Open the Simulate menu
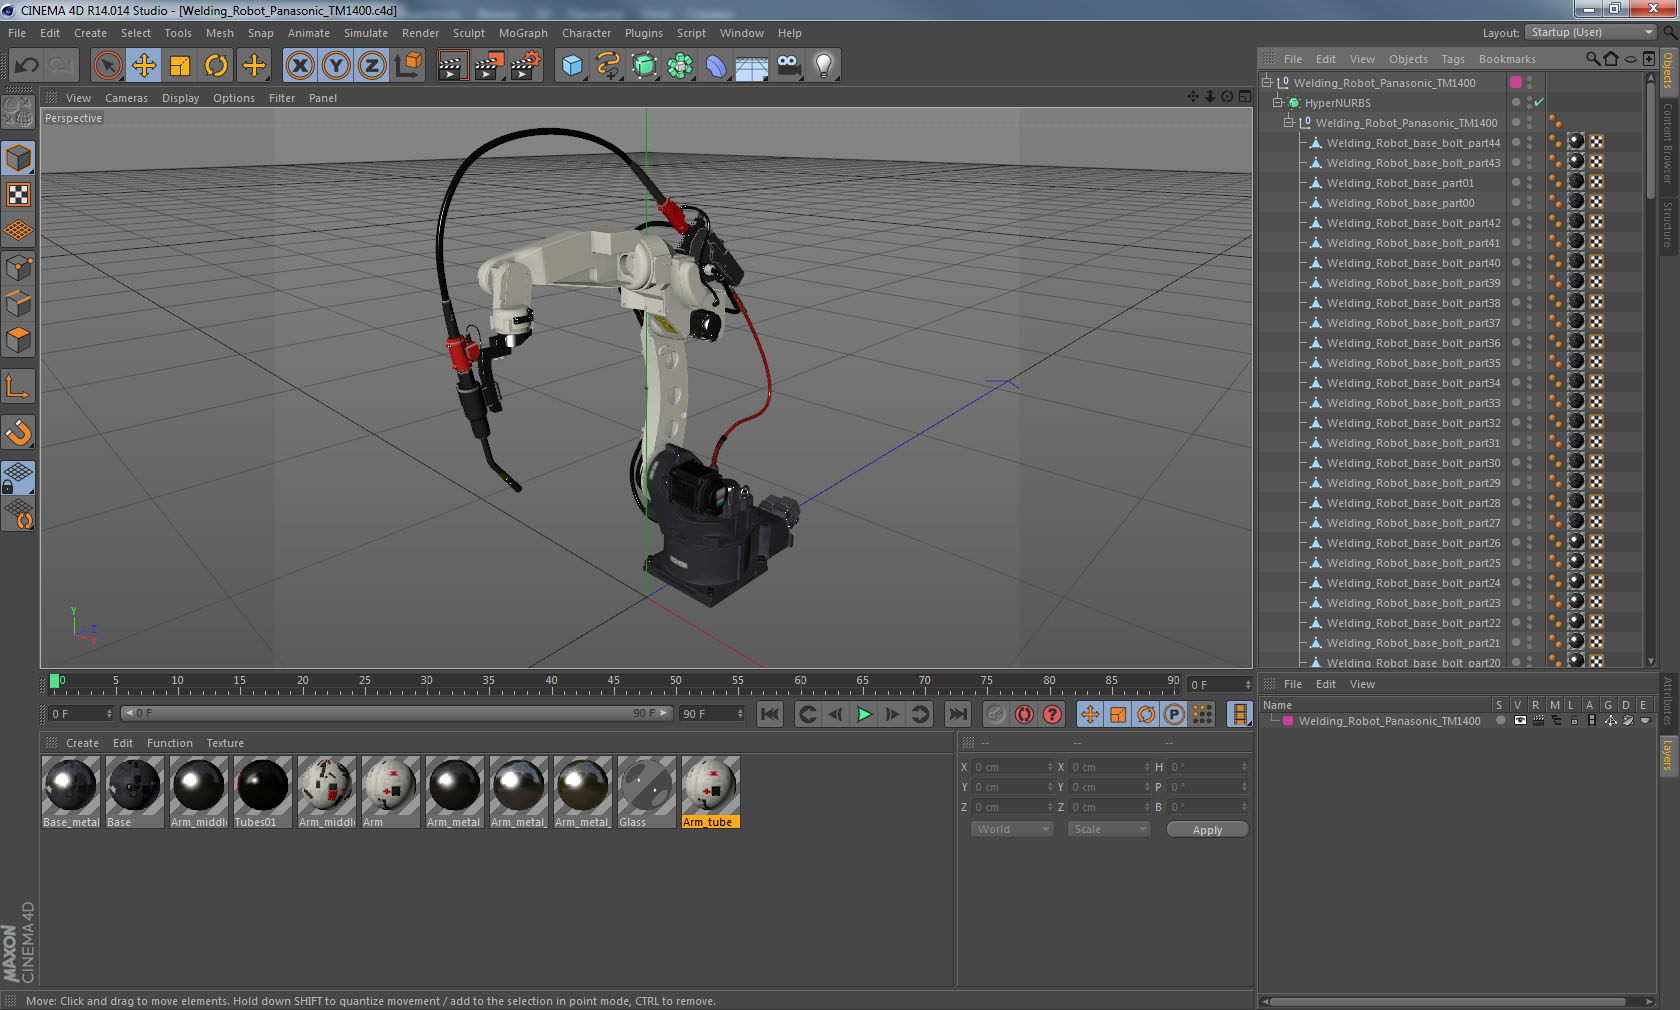Image resolution: width=1680 pixels, height=1010 pixels. pyautogui.click(x=366, y=33)
